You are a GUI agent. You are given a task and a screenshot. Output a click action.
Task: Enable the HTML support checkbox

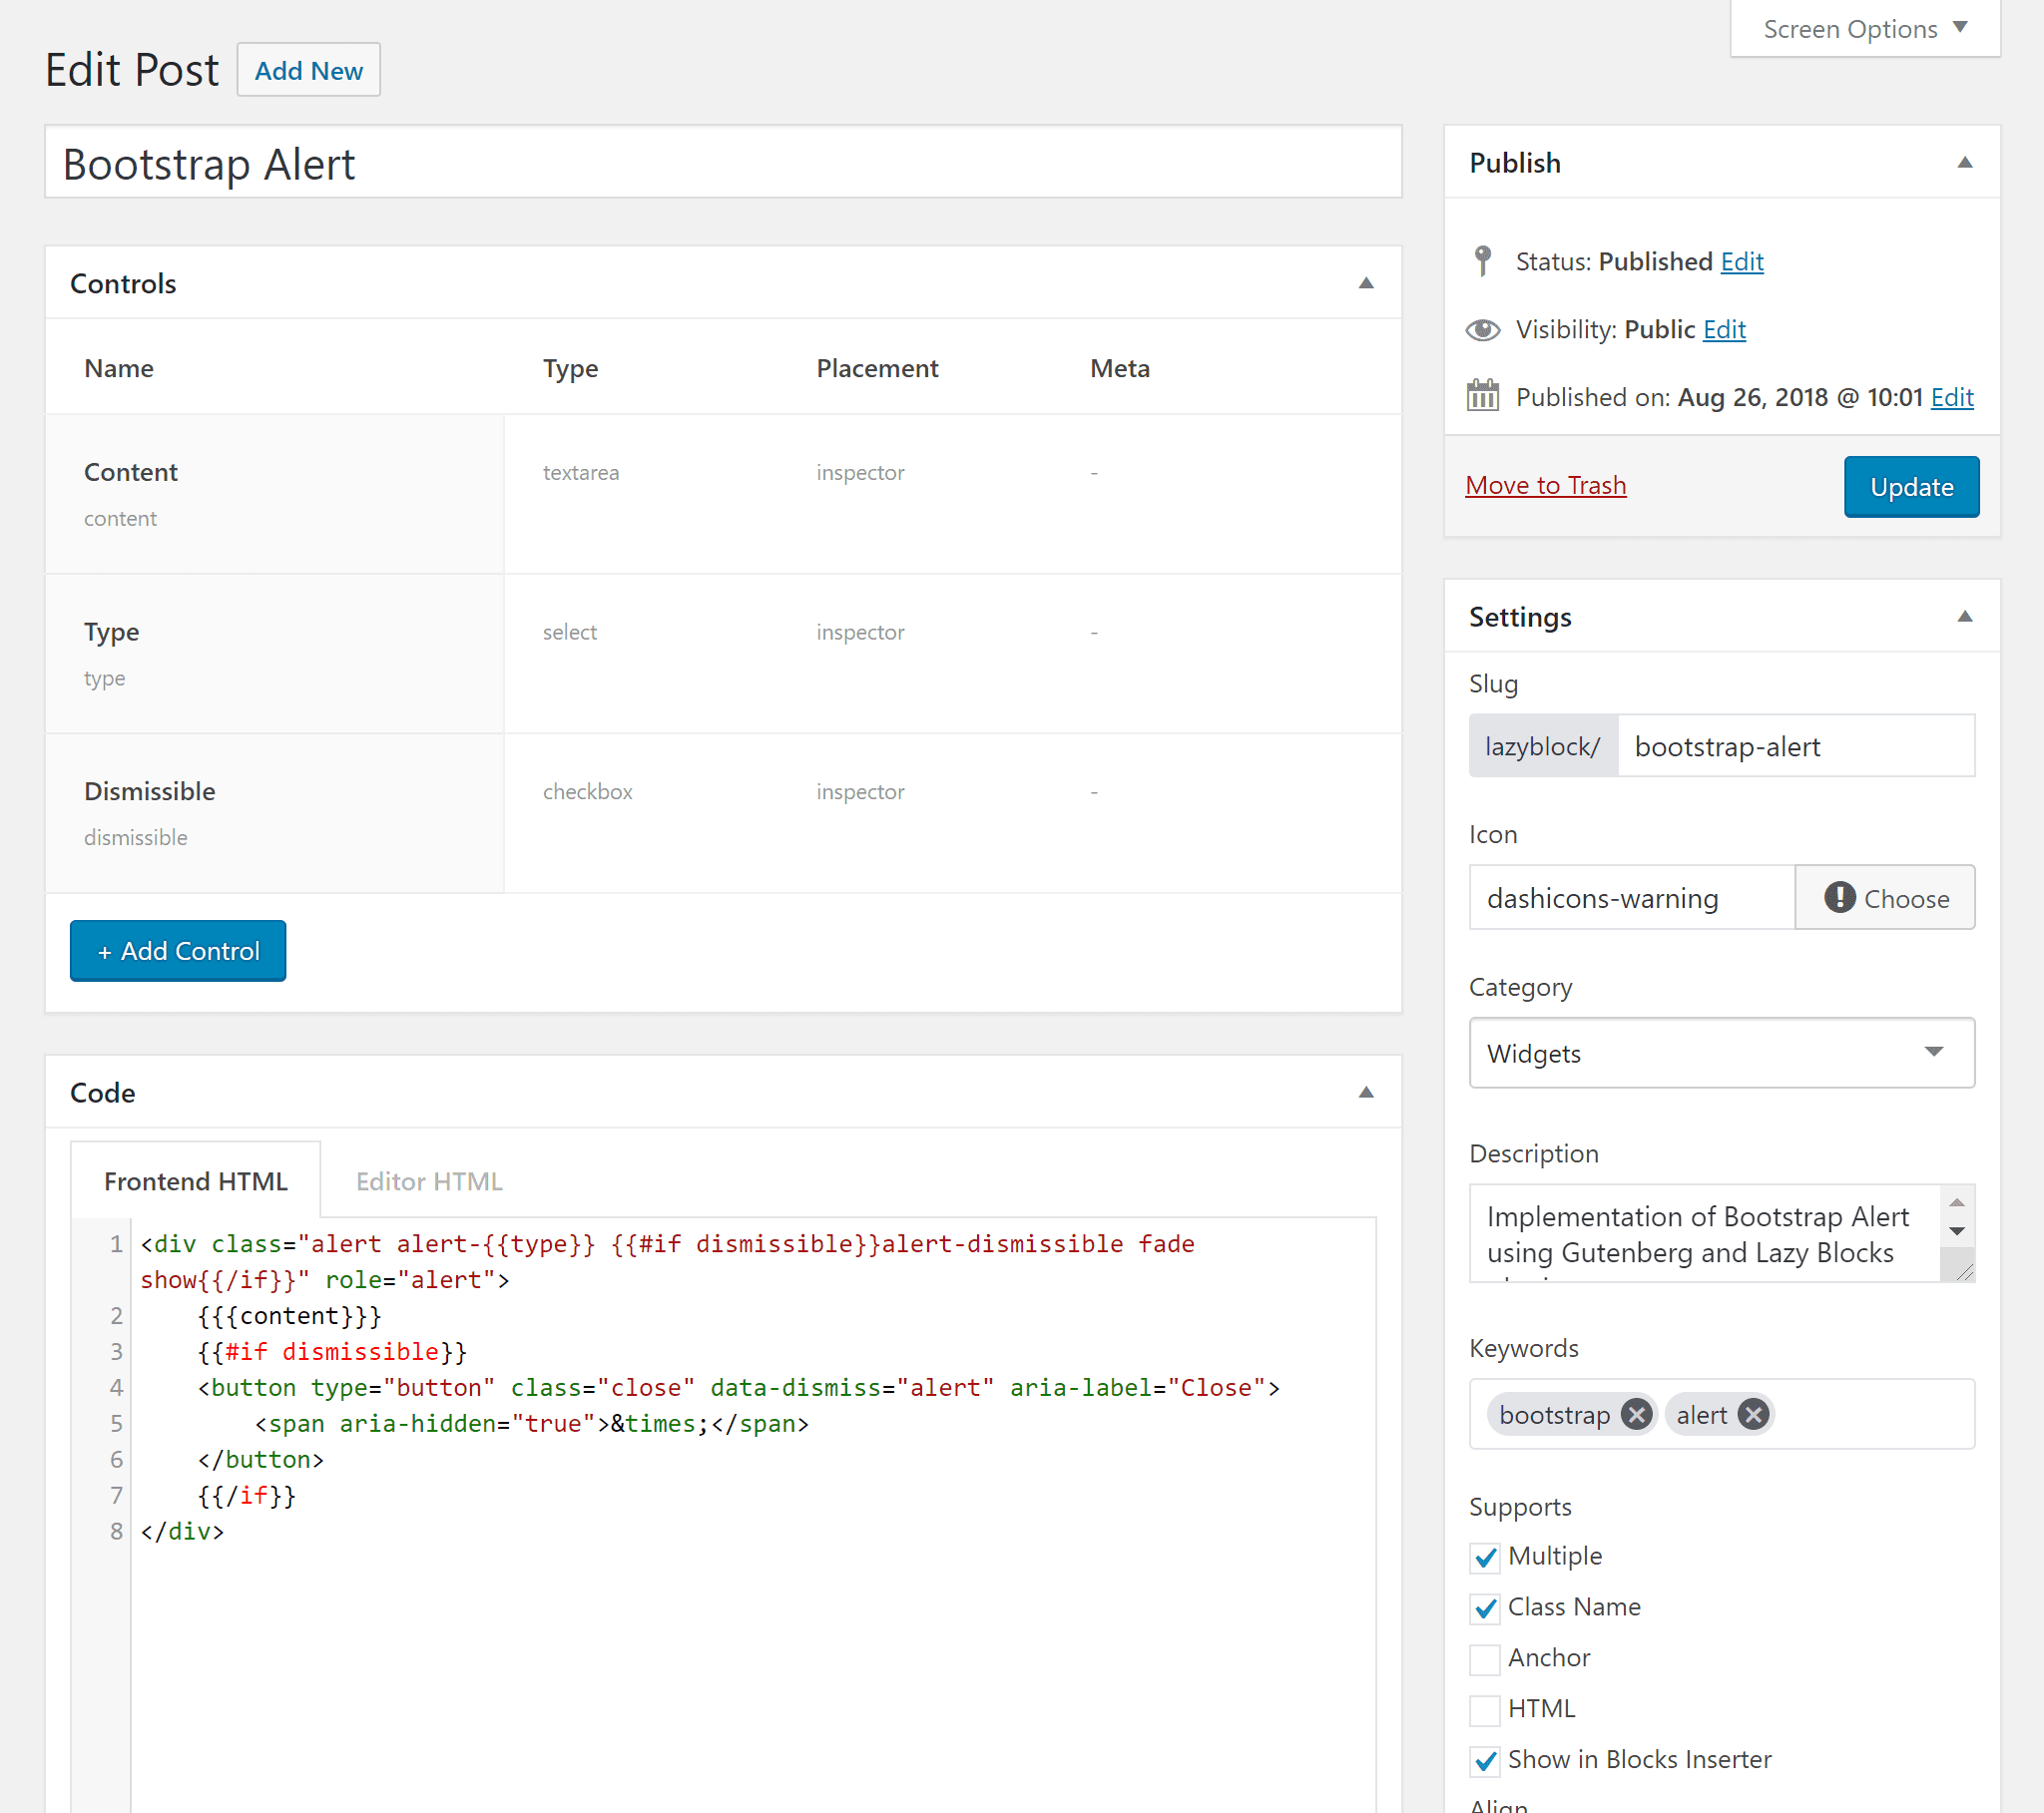point(1485,1710)
